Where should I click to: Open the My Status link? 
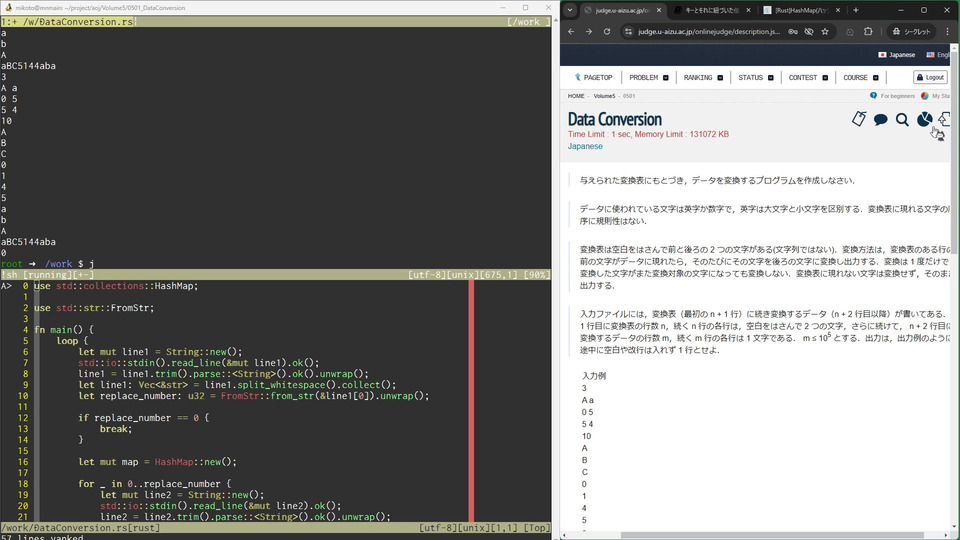click(x=936, y=96)
